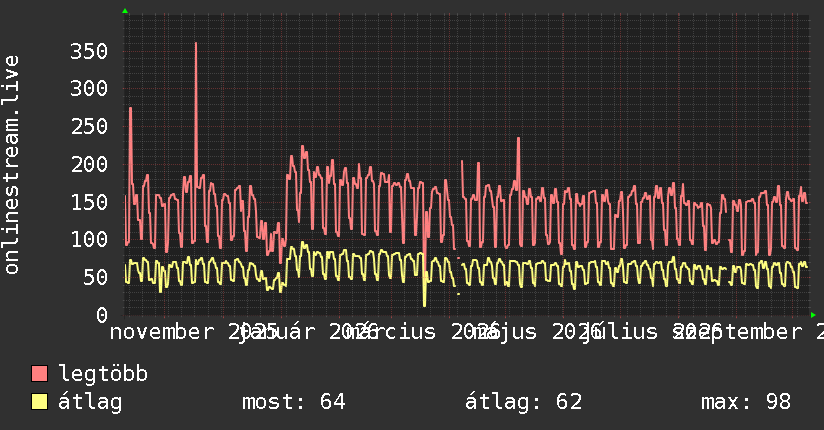Click the 150 y-axis label
The image size is (824, 430).
(89, 202)
